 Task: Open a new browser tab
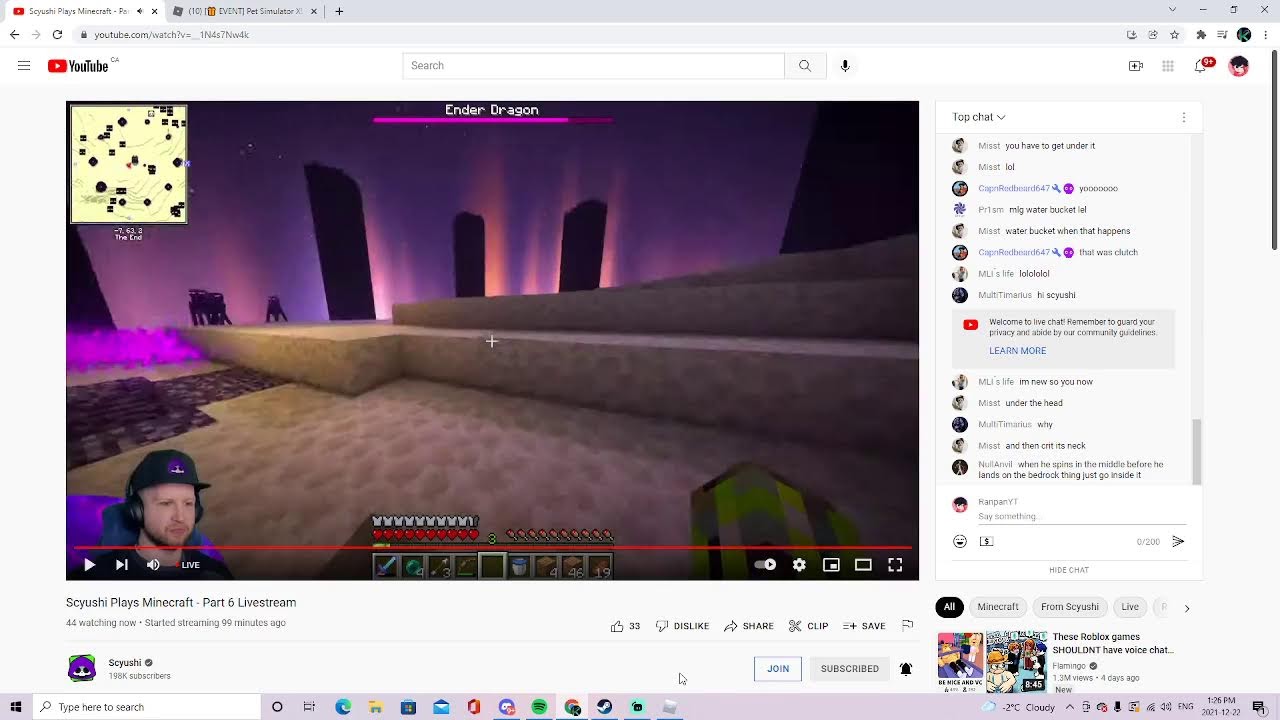point(339,11)
